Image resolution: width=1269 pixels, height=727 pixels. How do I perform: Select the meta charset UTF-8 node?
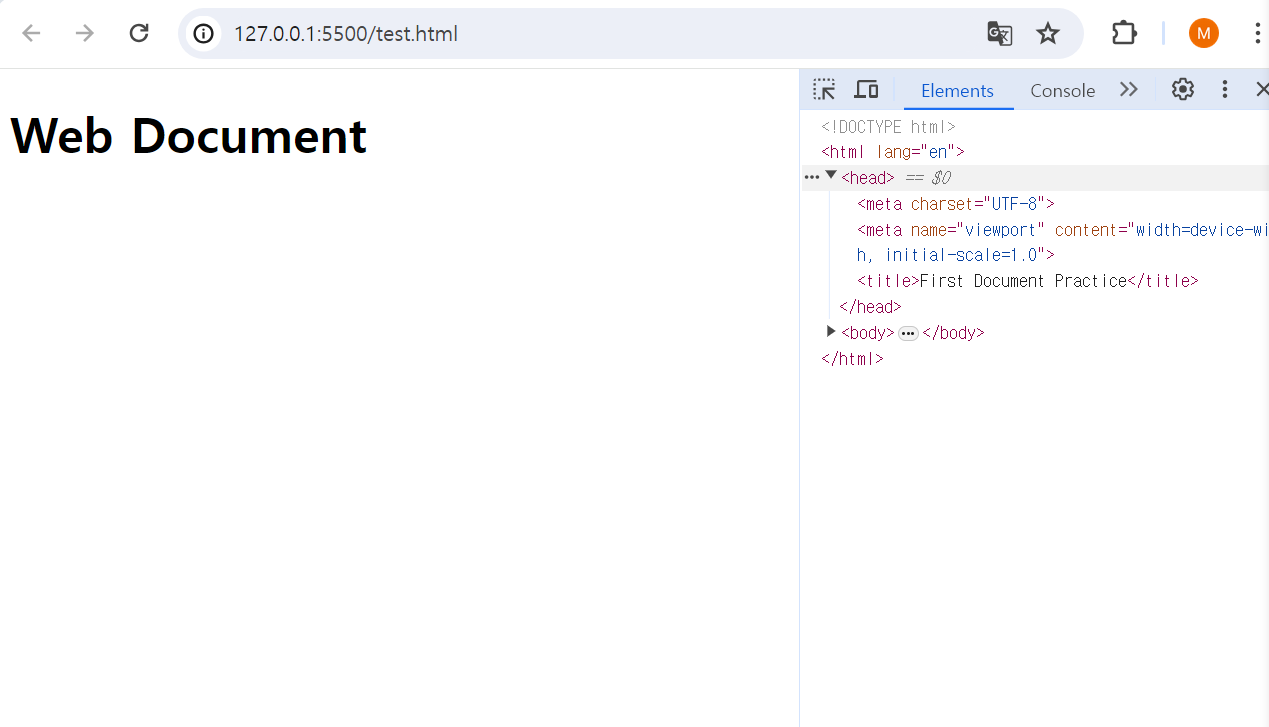click(955, 204)
